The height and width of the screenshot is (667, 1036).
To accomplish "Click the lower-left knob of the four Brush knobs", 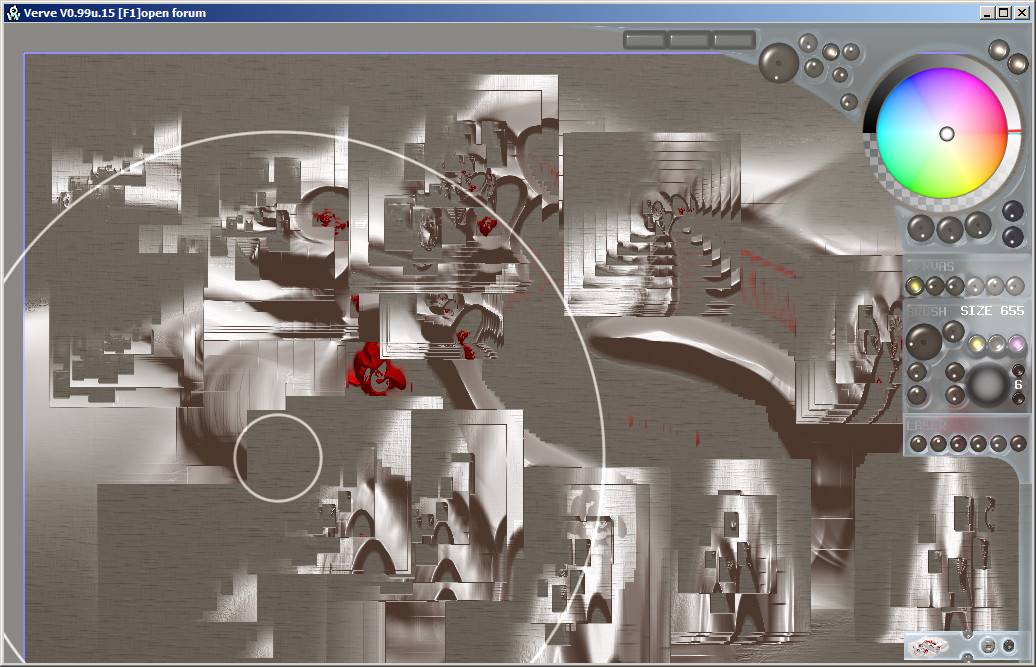I will (917, 396).
